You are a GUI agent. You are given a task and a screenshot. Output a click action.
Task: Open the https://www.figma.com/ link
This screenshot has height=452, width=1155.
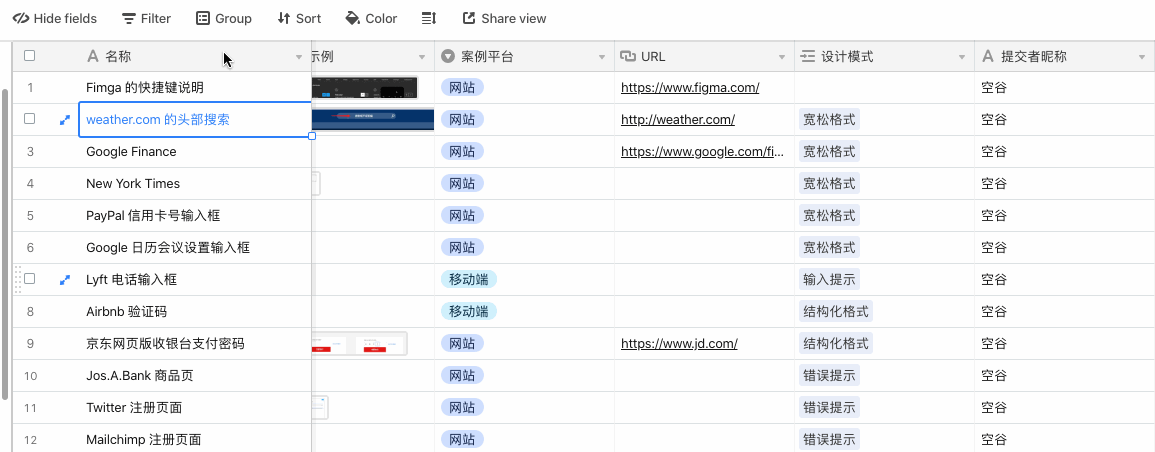click(690, 88)
